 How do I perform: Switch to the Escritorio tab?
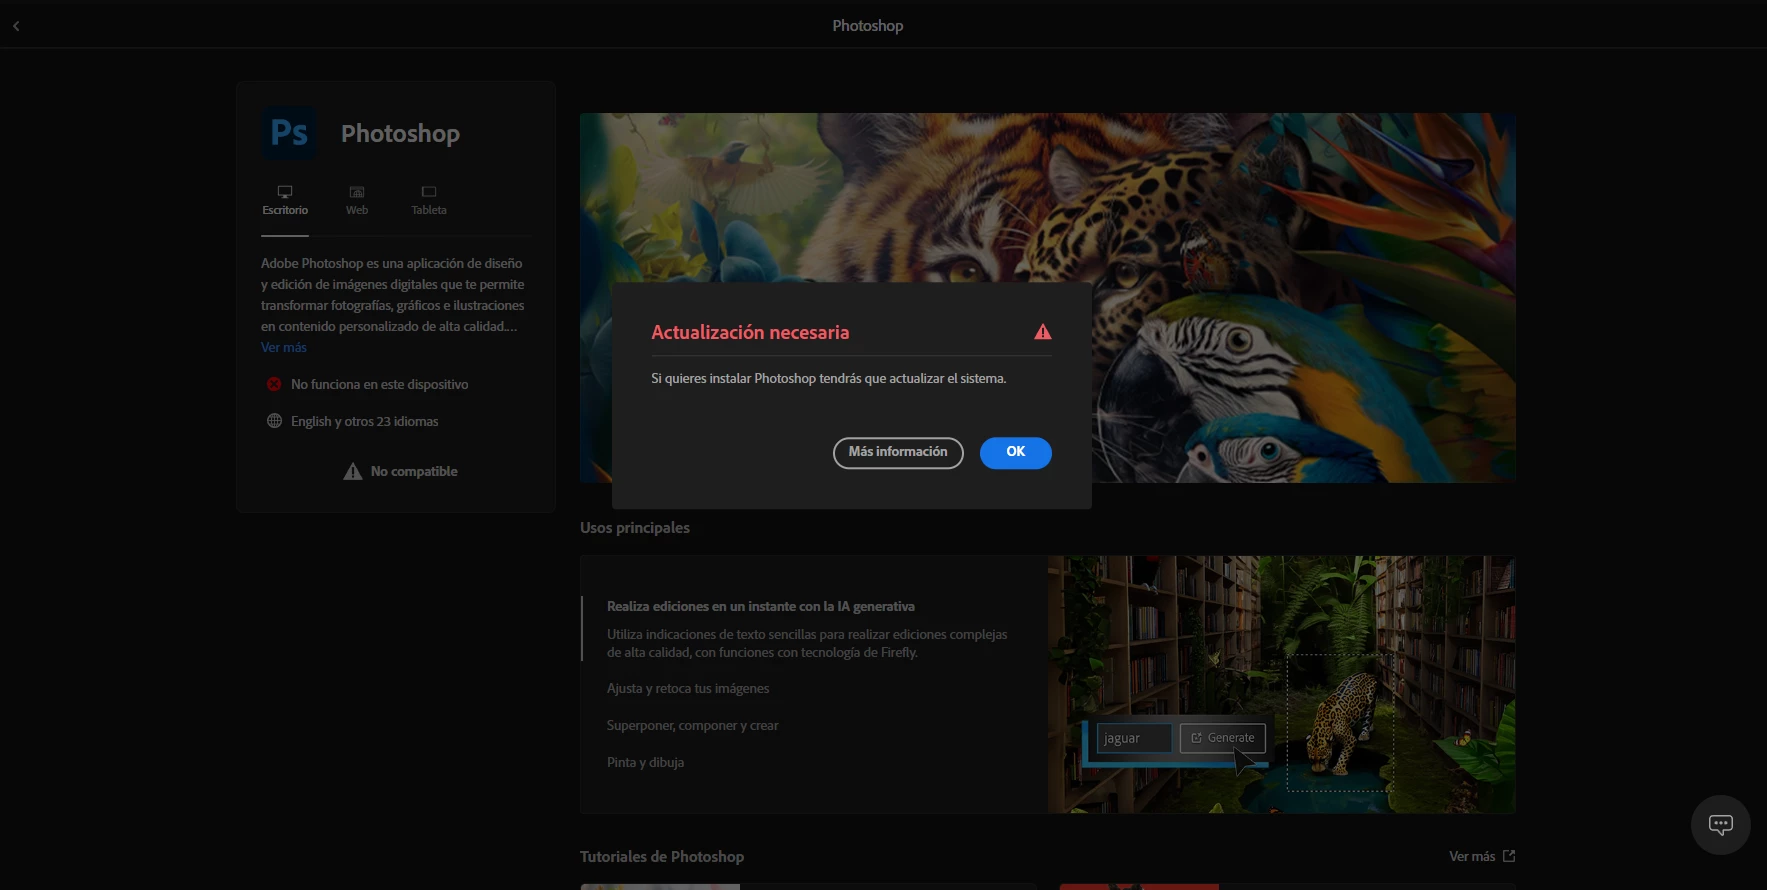[285, 201]
